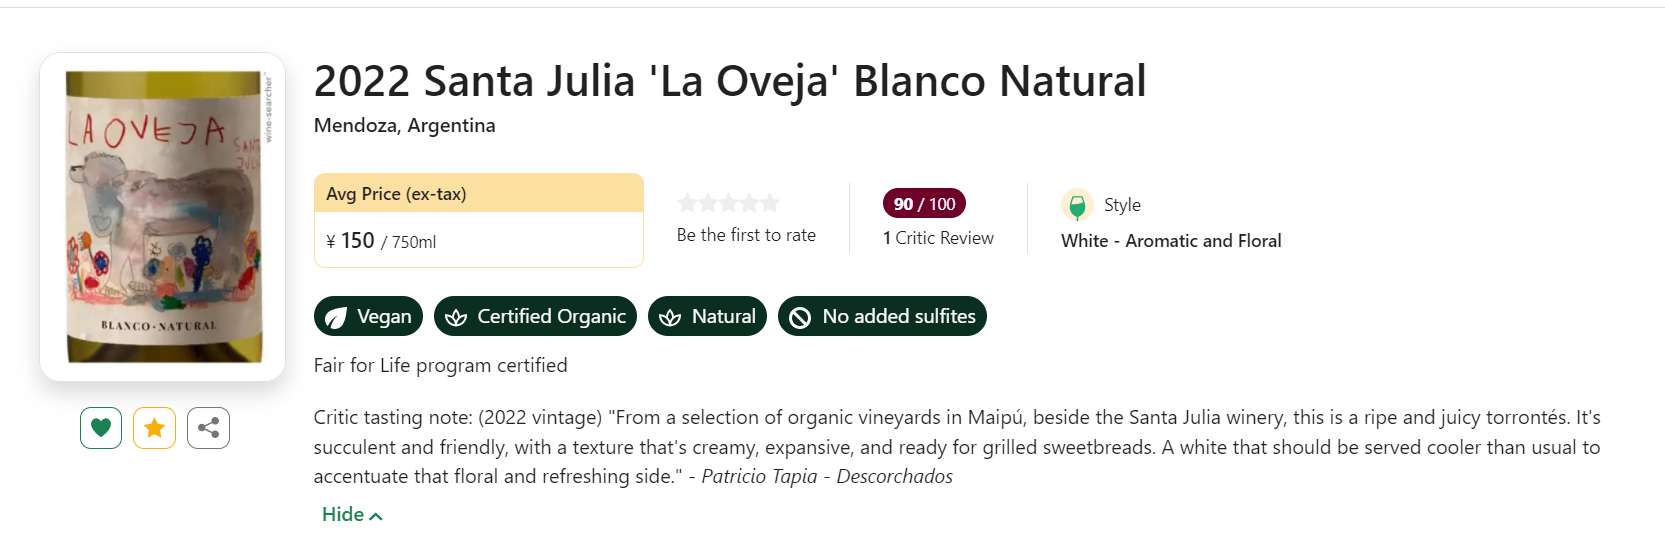Click the yellow star icon
Screen dimensions: 1665x551
click(x=154, y=428)
